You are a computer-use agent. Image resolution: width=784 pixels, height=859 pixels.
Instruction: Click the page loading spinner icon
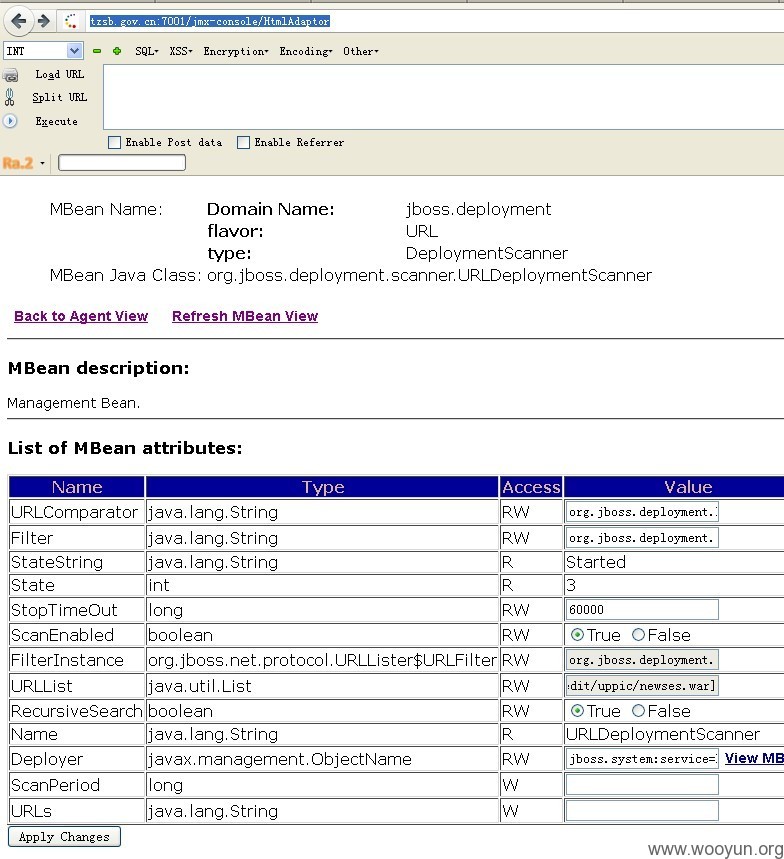(71, 21)
